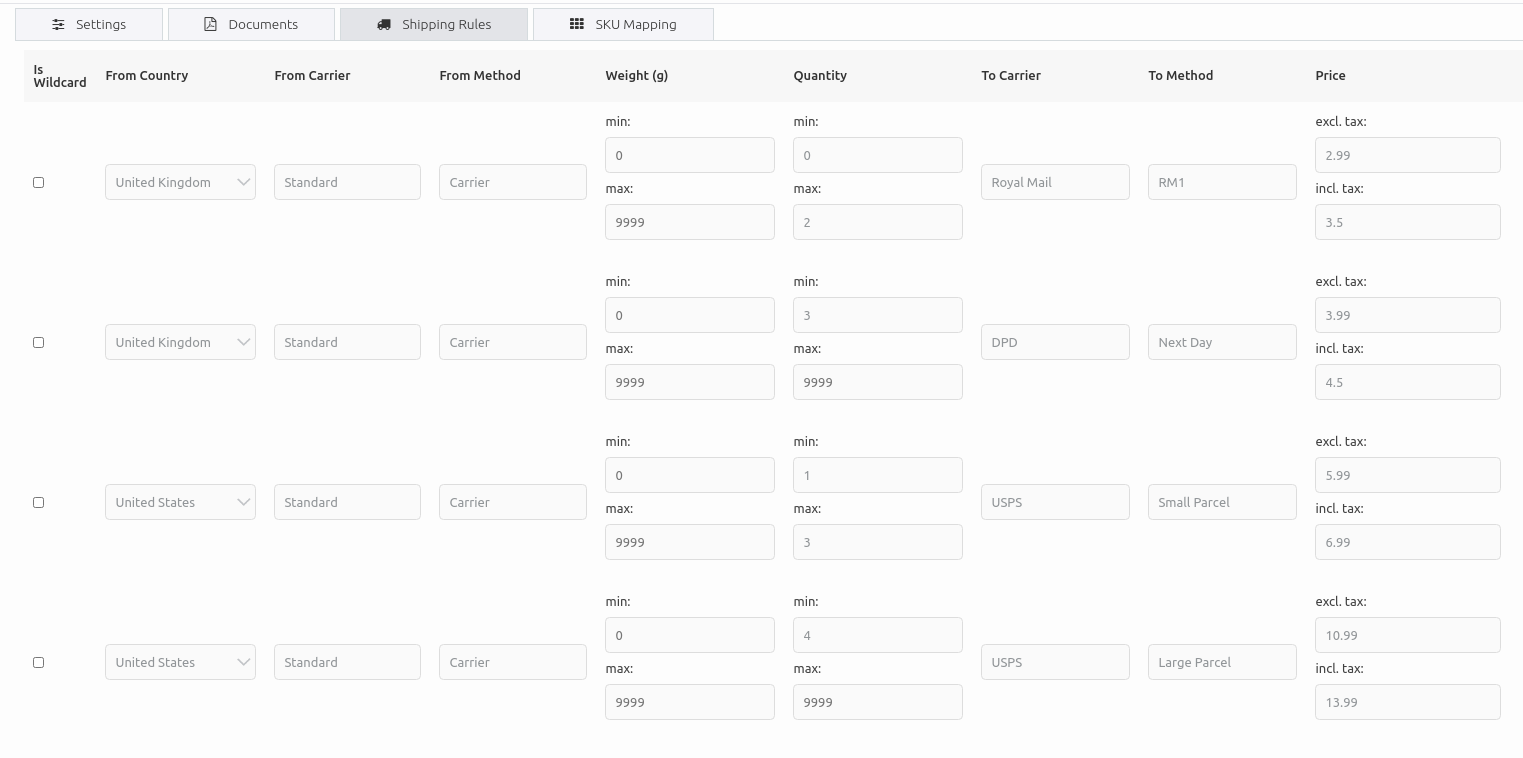Open From Country dropdown in Large Parcel row
Image resolution: width=1523 pixels, height=758 pixels.
(x=180, y=662)
